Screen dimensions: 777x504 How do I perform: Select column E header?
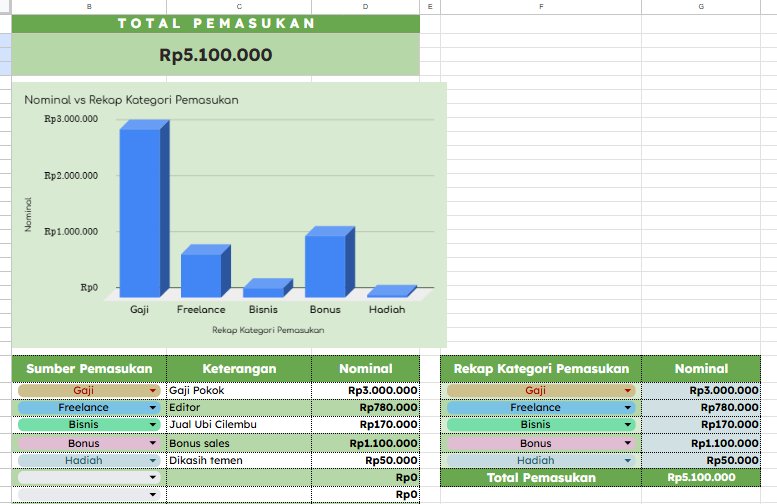click(x=430, y=6)
